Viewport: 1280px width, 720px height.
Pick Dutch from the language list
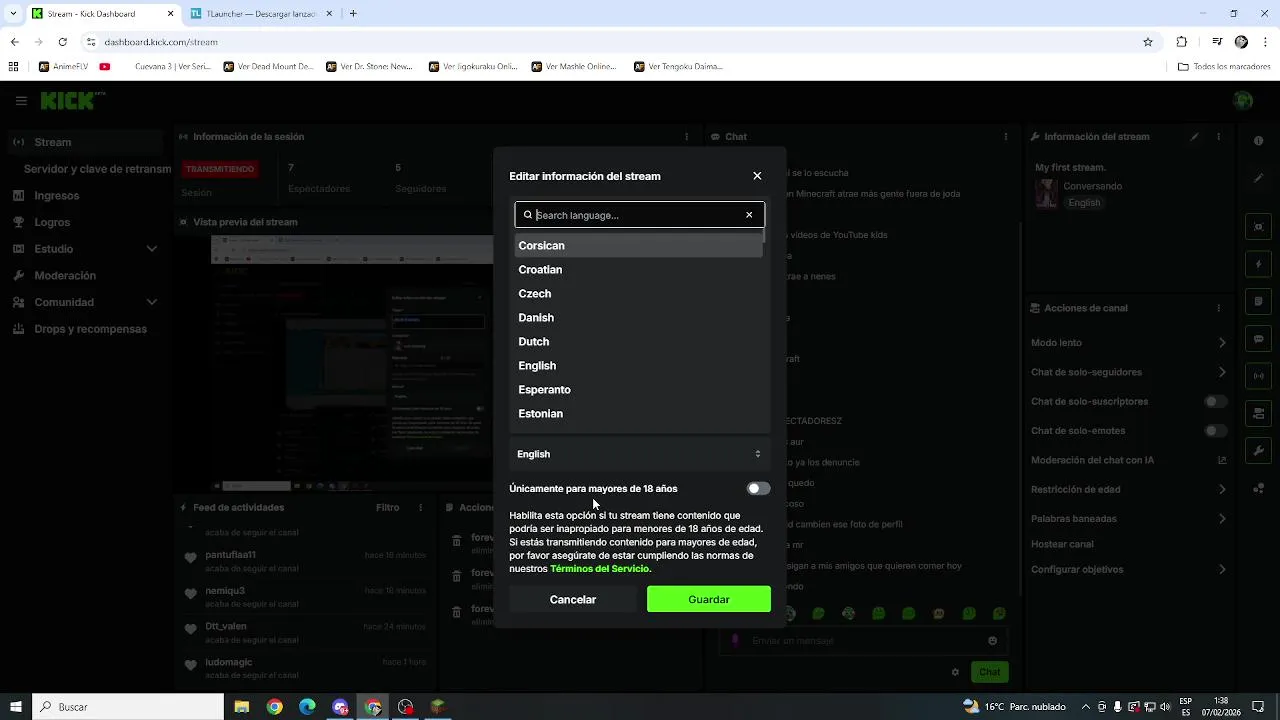(639, 342)
